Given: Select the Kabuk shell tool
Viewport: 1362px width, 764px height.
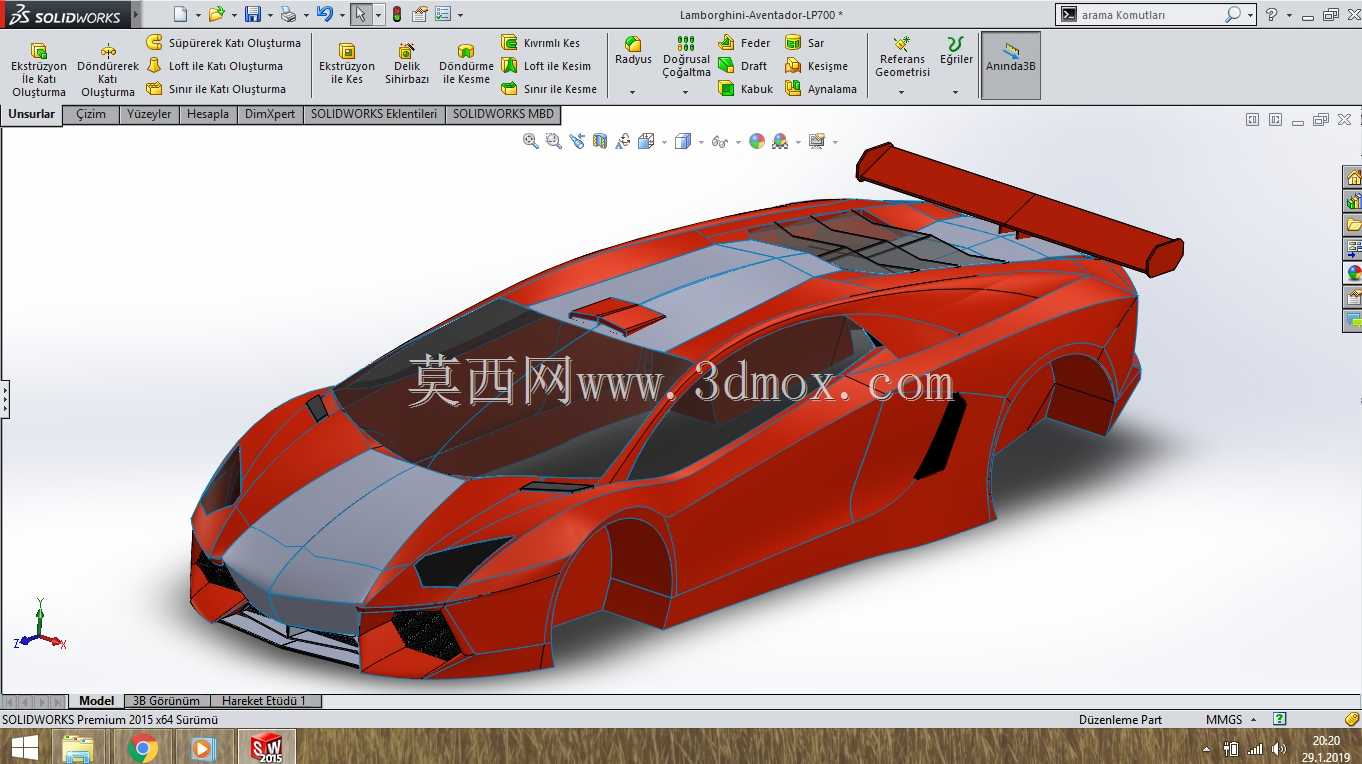Looking at the screenshot, I should click(x=745, y=89).
